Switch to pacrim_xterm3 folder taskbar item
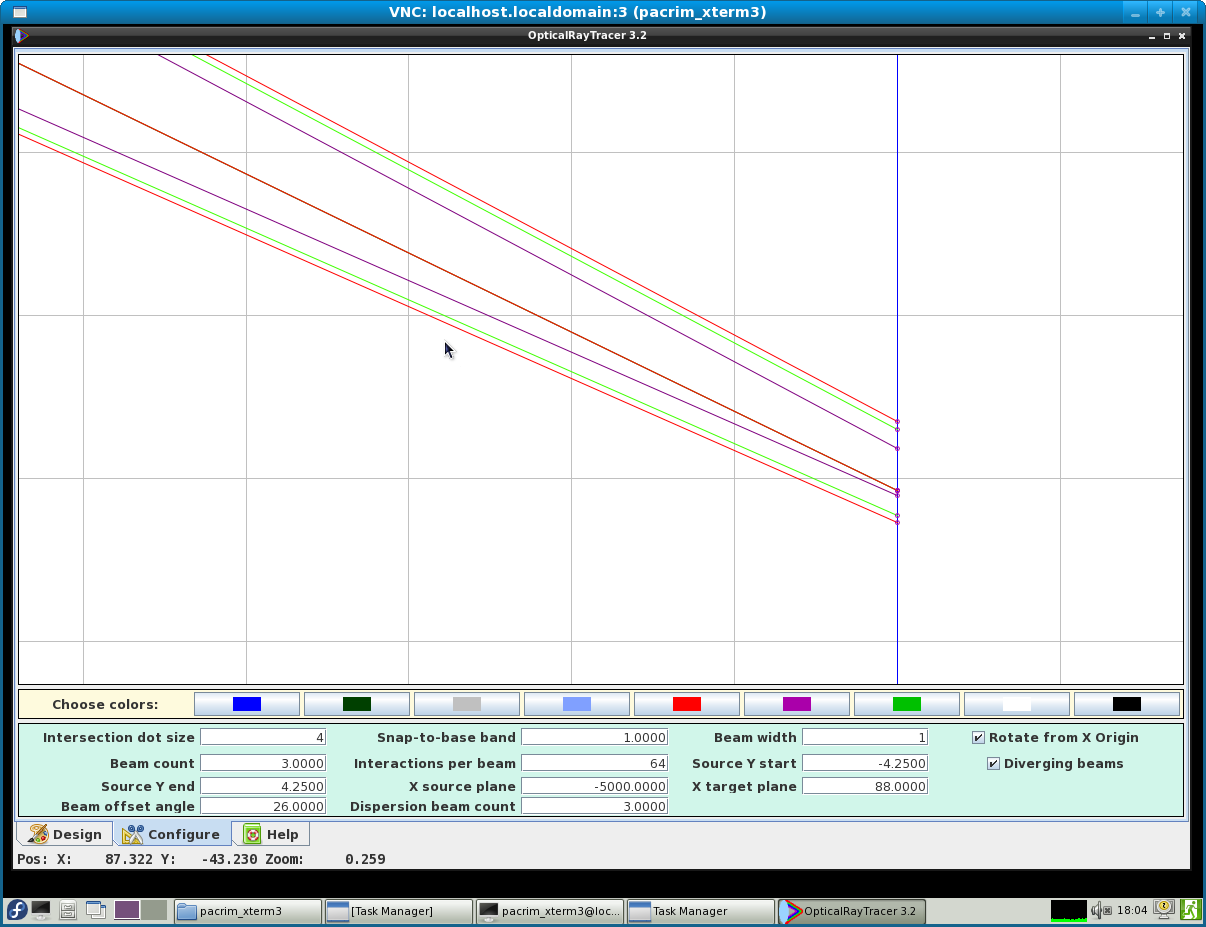The image size is (1206, 927). (x=248, y=911)
